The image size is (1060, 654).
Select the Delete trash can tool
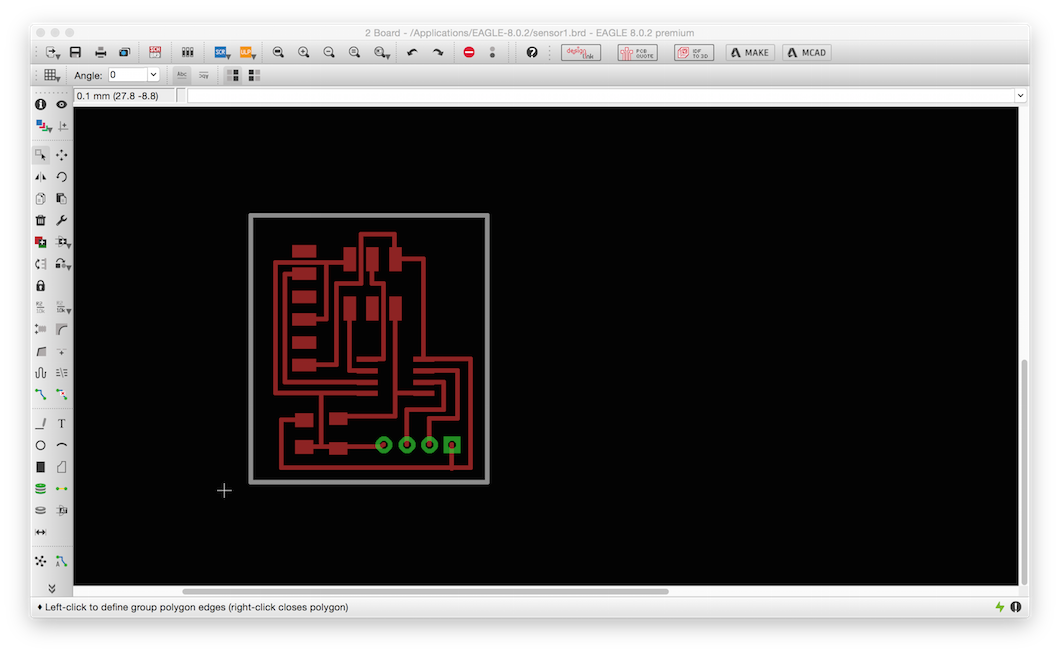41,220
